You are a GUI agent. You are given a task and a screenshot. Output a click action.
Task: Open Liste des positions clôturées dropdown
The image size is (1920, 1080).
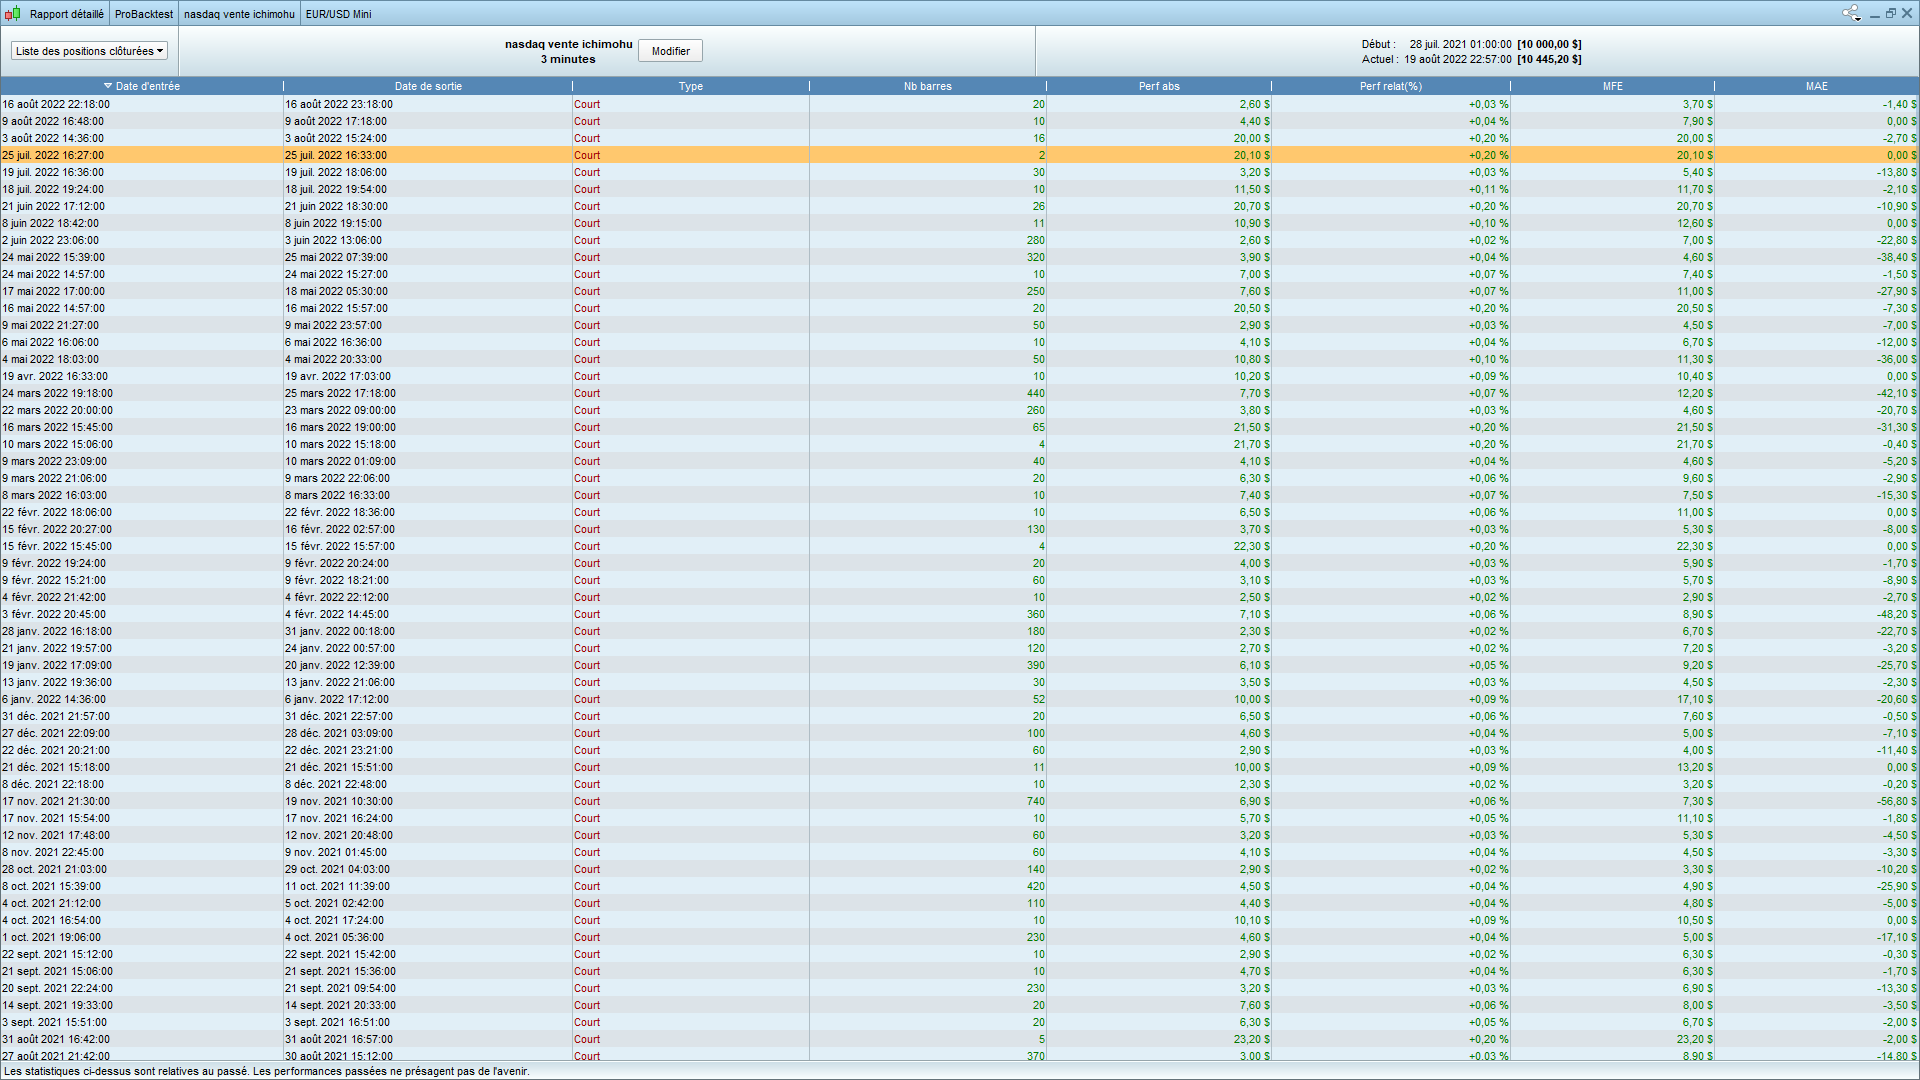click(89, 51)
